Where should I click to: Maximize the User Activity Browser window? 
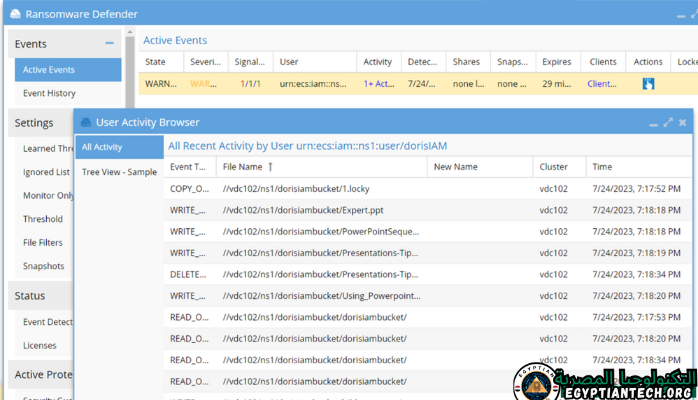(667, 122)
